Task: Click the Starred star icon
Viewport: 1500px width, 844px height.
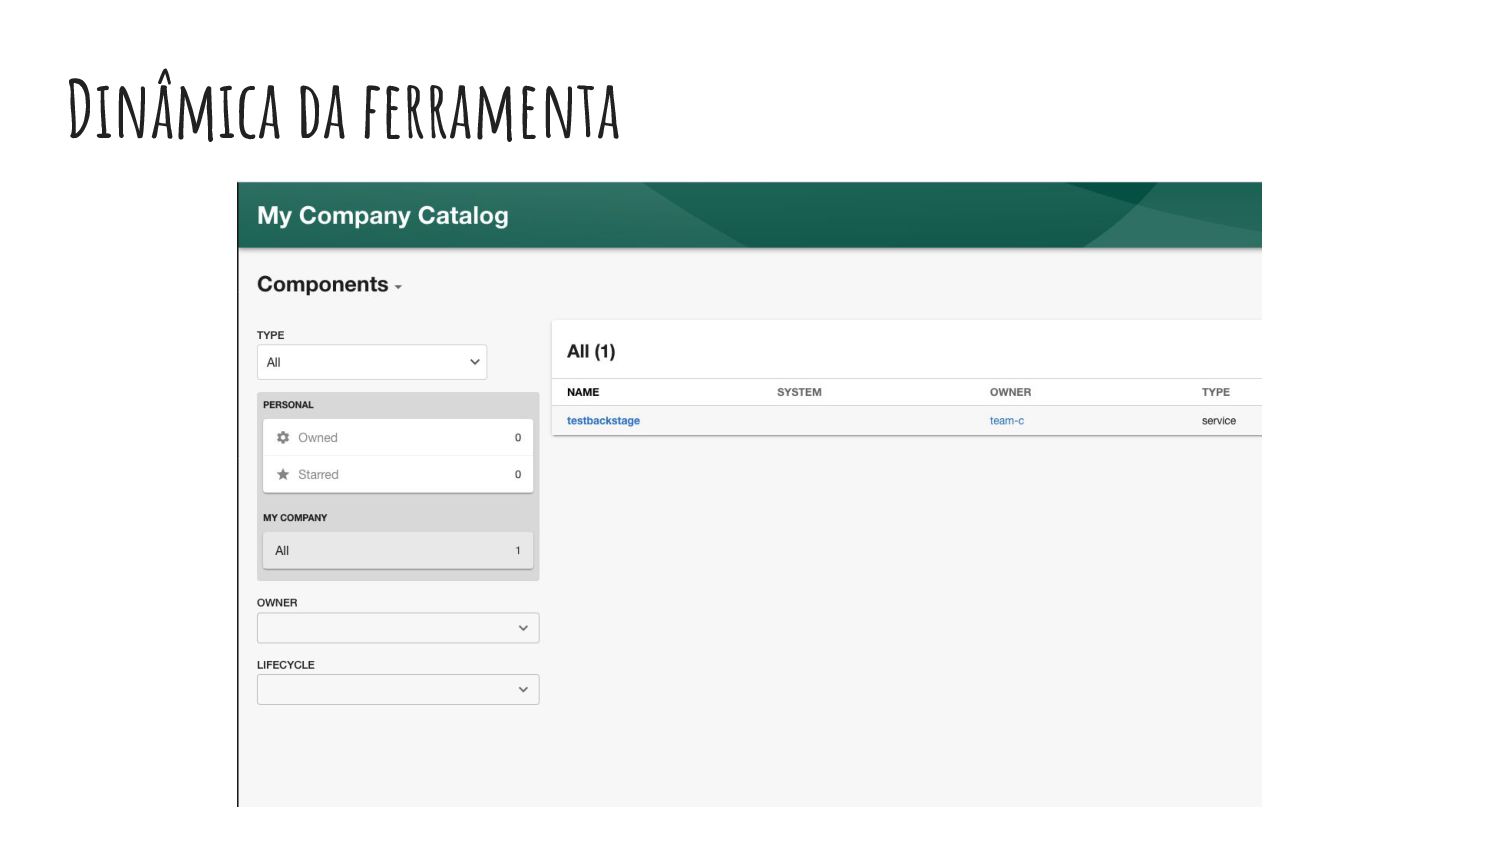Action: [283, 475]
